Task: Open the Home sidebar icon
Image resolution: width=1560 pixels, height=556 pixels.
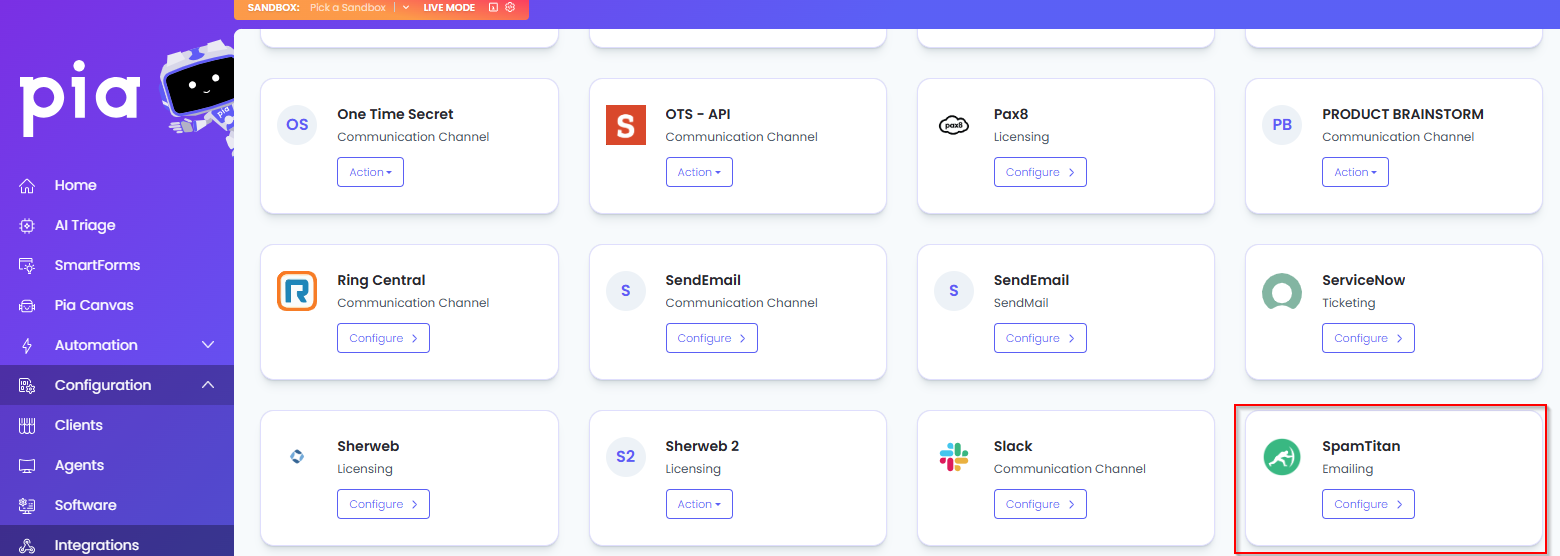Action: (27, 185)
